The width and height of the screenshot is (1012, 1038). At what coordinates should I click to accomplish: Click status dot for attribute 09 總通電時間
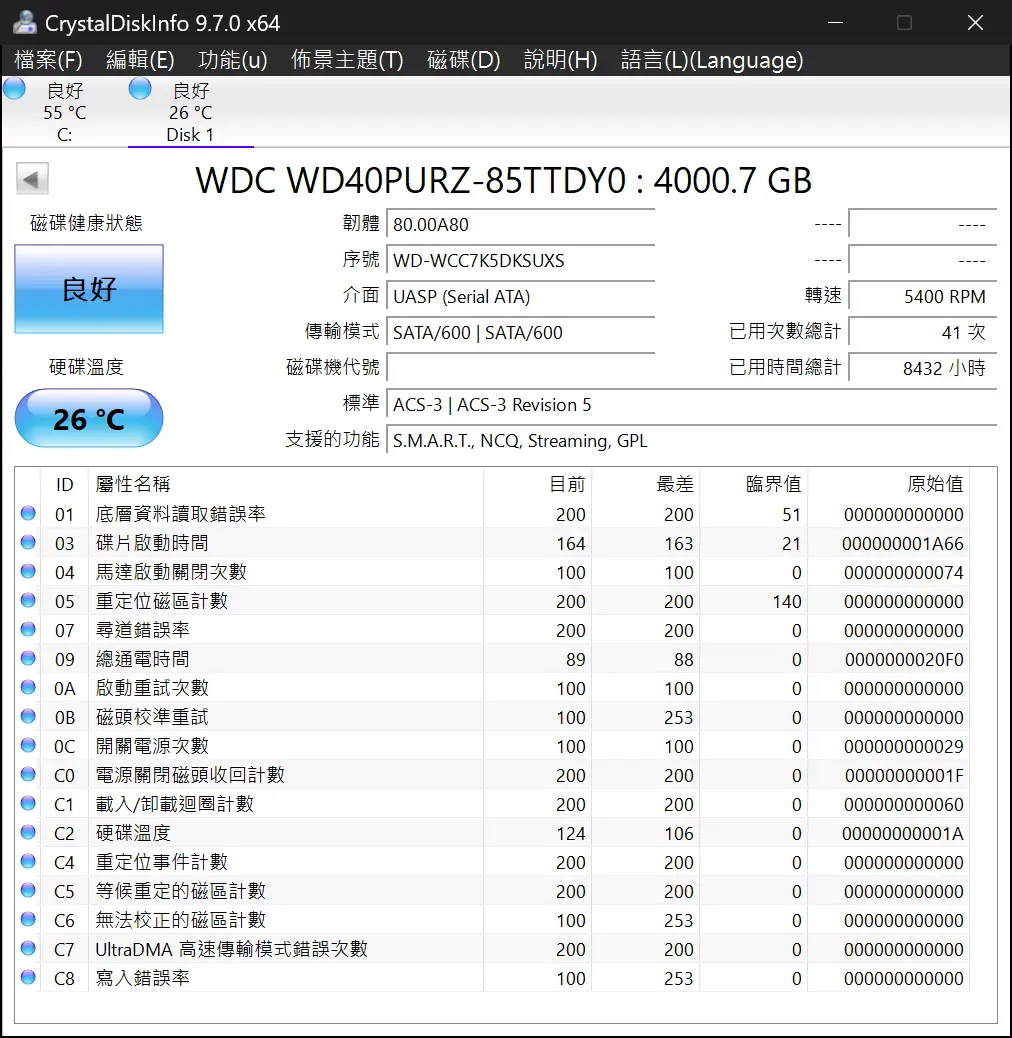(28, 658)
